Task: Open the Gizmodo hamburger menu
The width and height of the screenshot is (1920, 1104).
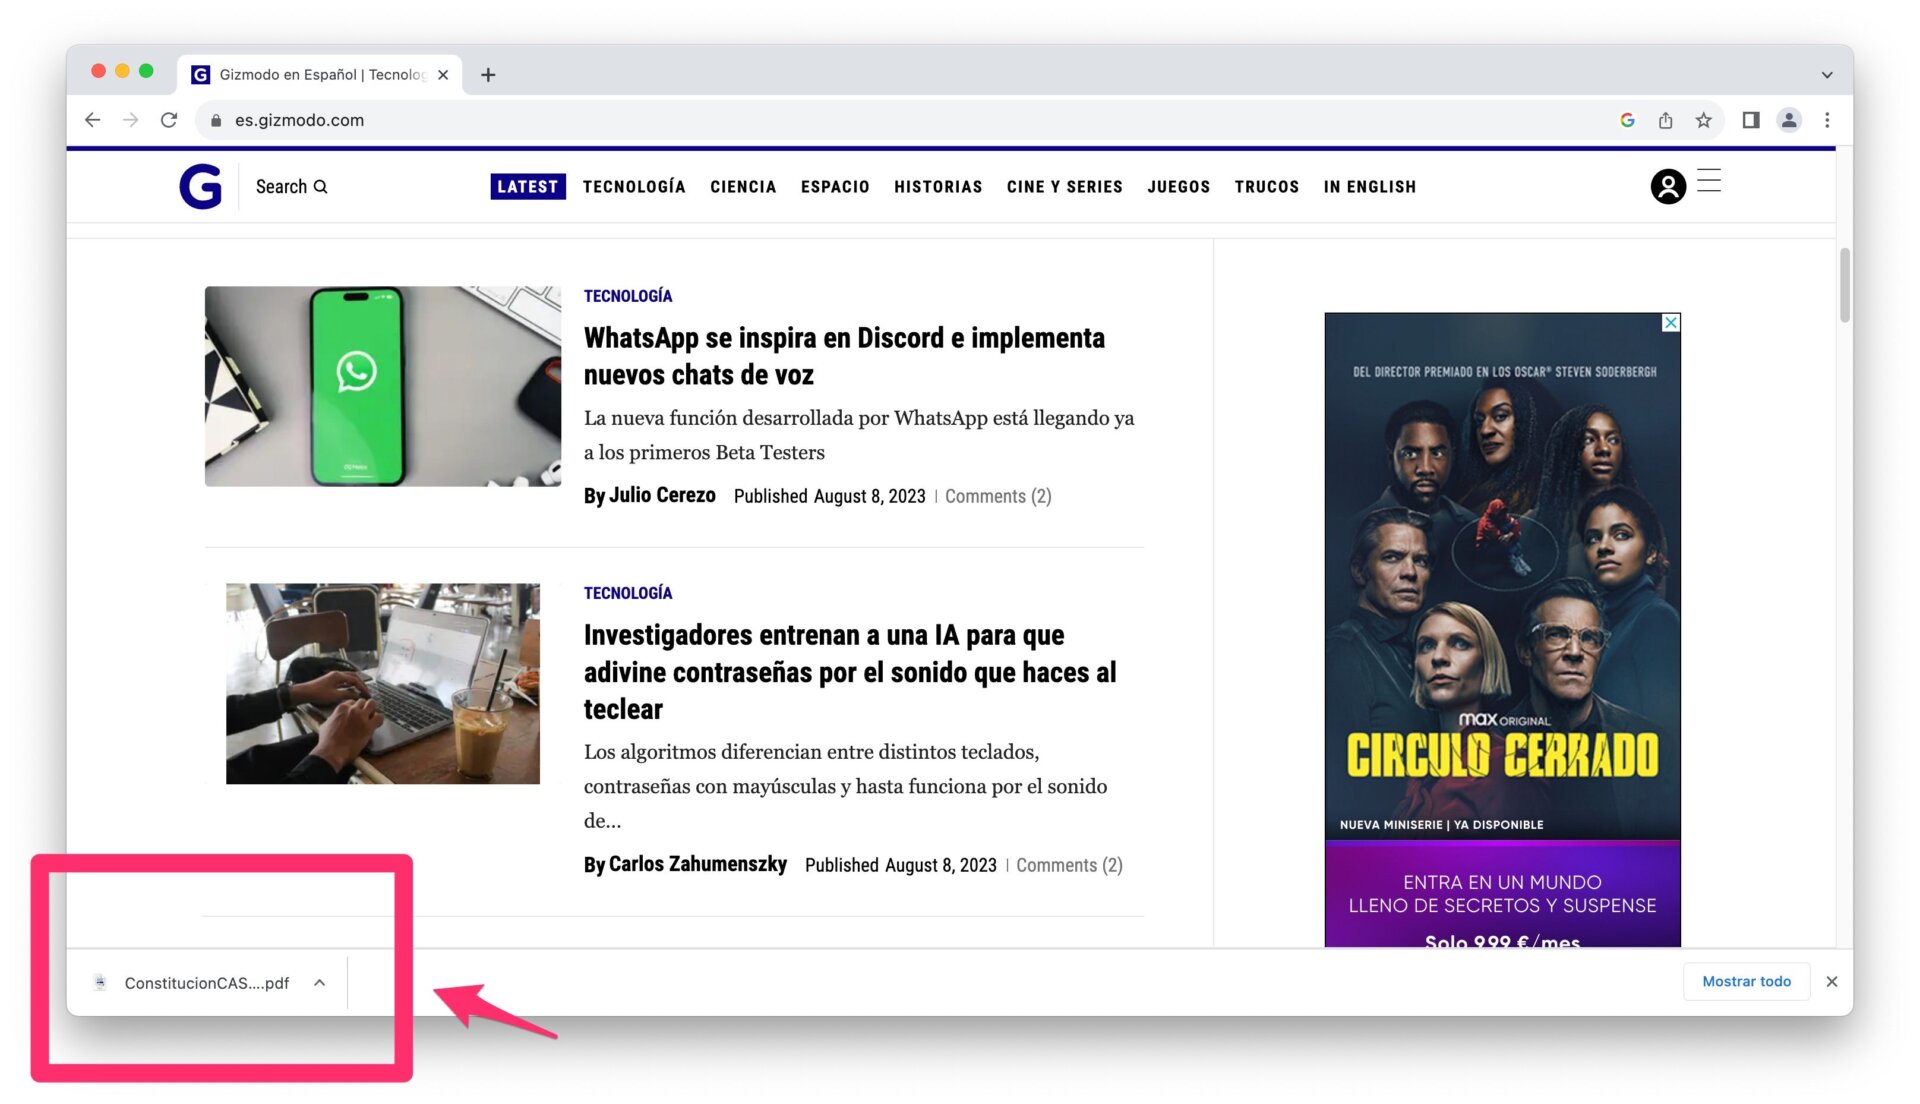Action: 1710,183
